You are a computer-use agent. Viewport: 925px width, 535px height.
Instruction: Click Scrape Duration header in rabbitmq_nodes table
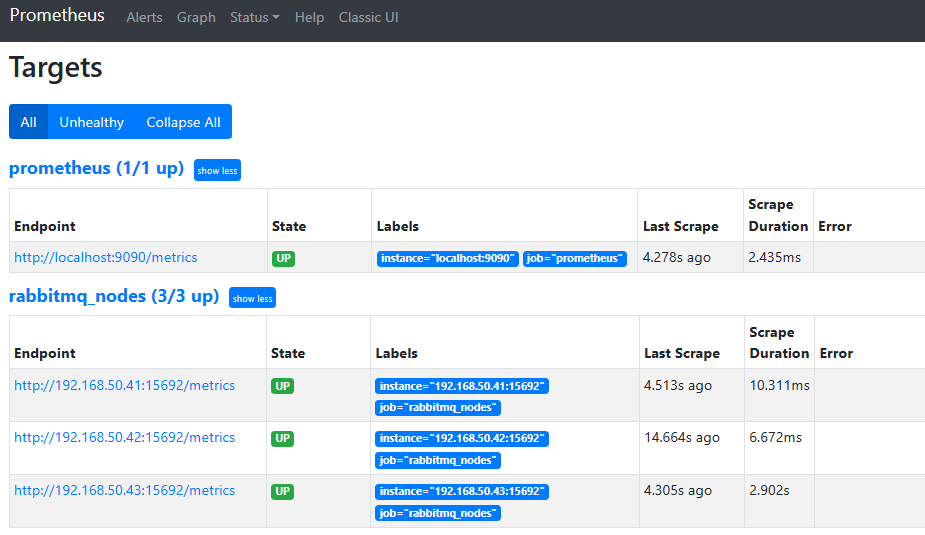(779, 343)
